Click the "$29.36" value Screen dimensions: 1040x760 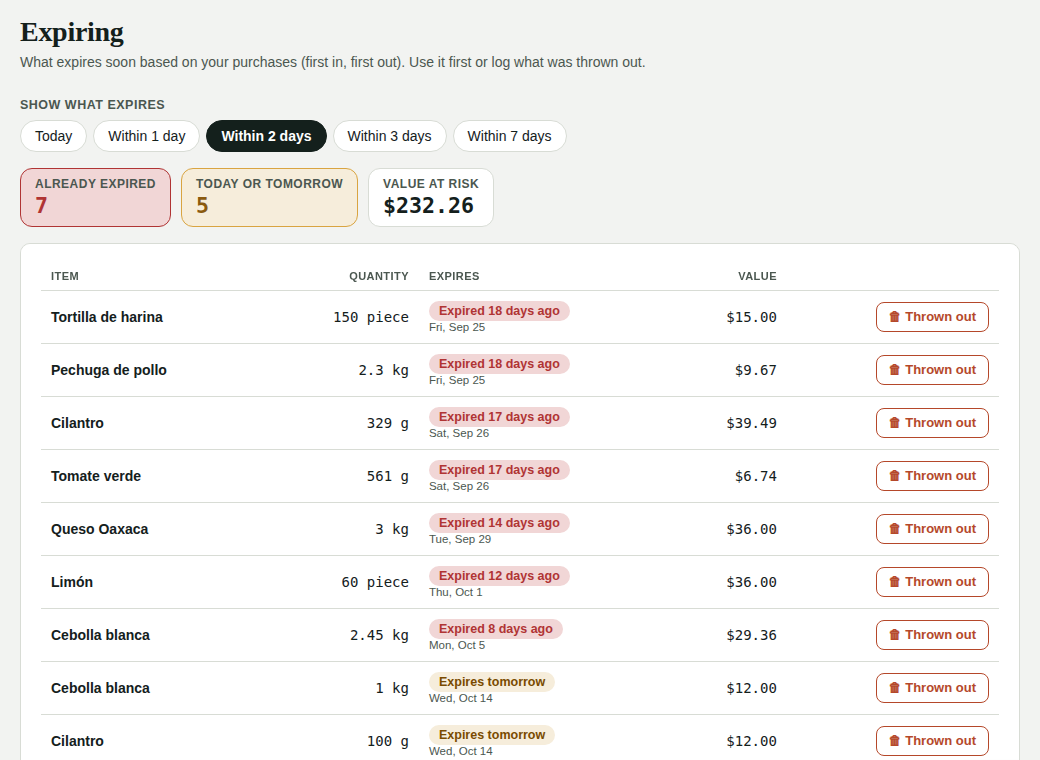click(751, 635)
